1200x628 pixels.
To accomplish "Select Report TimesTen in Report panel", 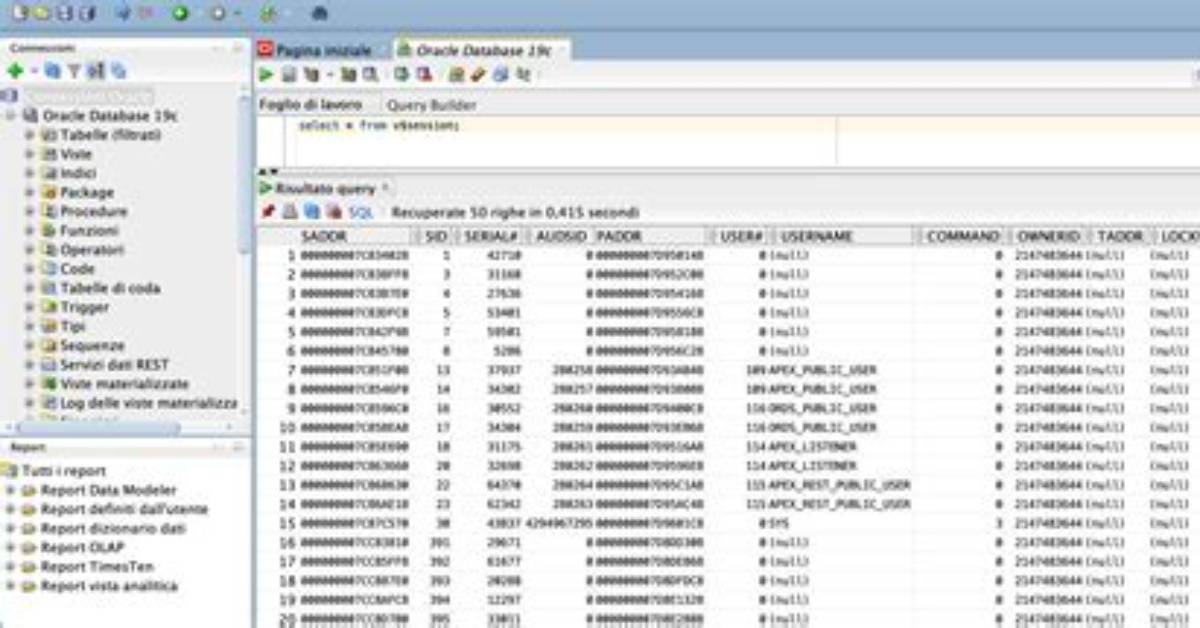I will click(97, 566).
